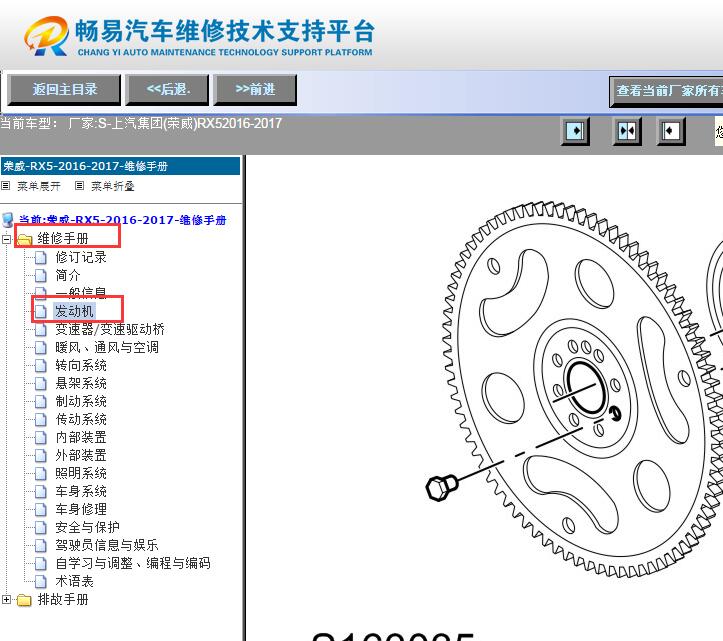The height and width of the screenshot is (641, 723).
Task: Click the panel collapse-left arrow icon
Action: (x=670, y=131)
